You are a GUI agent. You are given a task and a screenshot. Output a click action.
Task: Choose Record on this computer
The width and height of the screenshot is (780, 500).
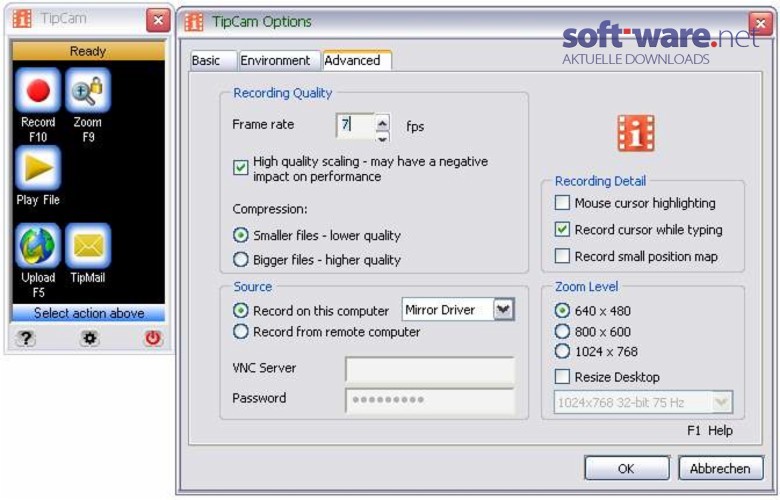pyautogui.click(x=241, y=310)
